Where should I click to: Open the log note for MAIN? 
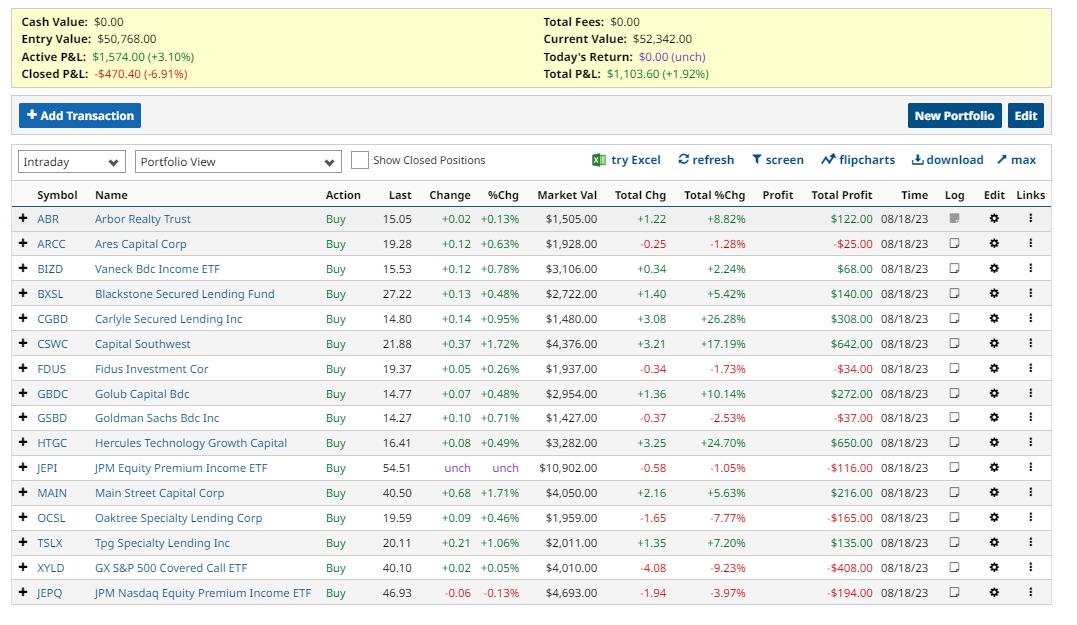(954, 492)
